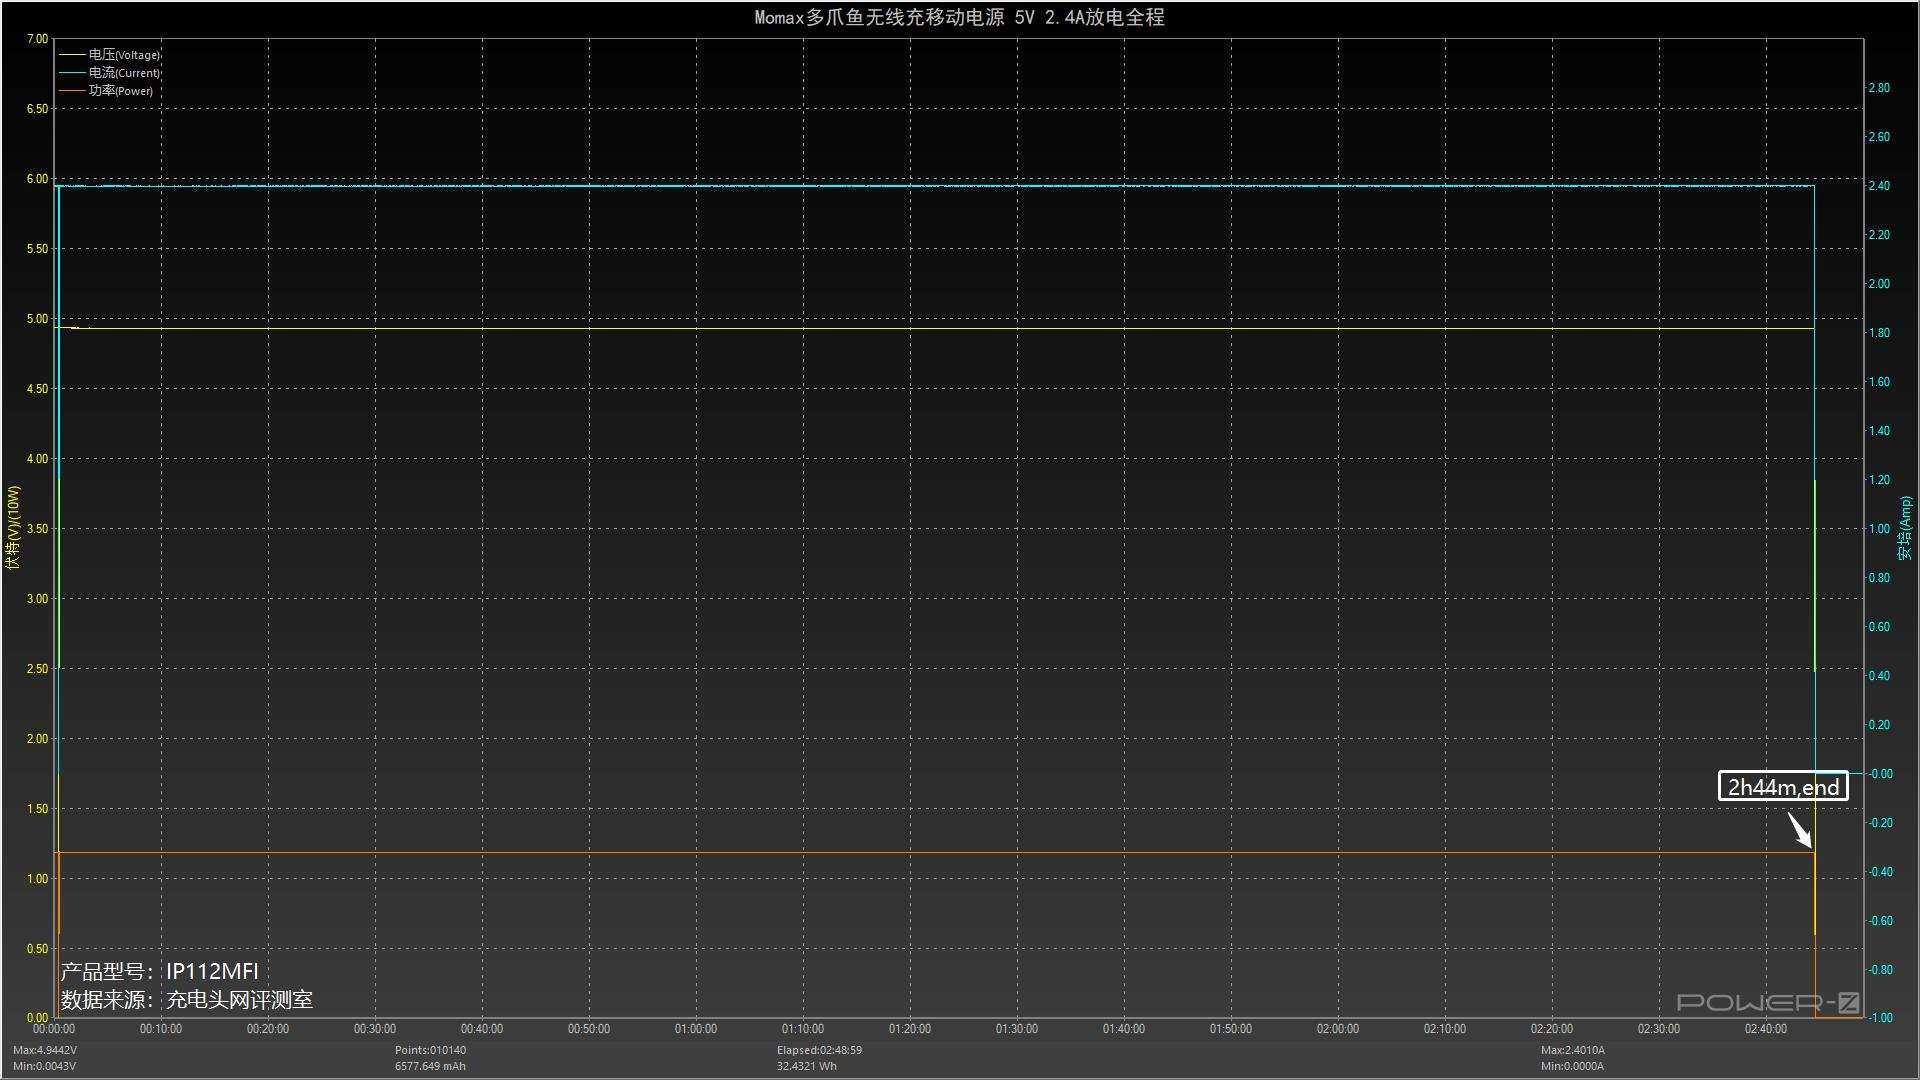Click the Min:0.0043V status value

45,1066
